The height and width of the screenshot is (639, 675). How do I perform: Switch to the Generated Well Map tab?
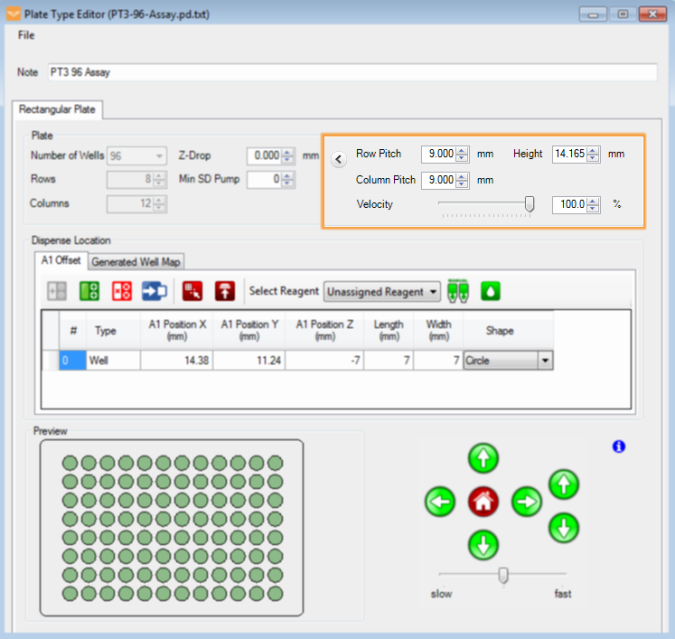coord(137,262)
